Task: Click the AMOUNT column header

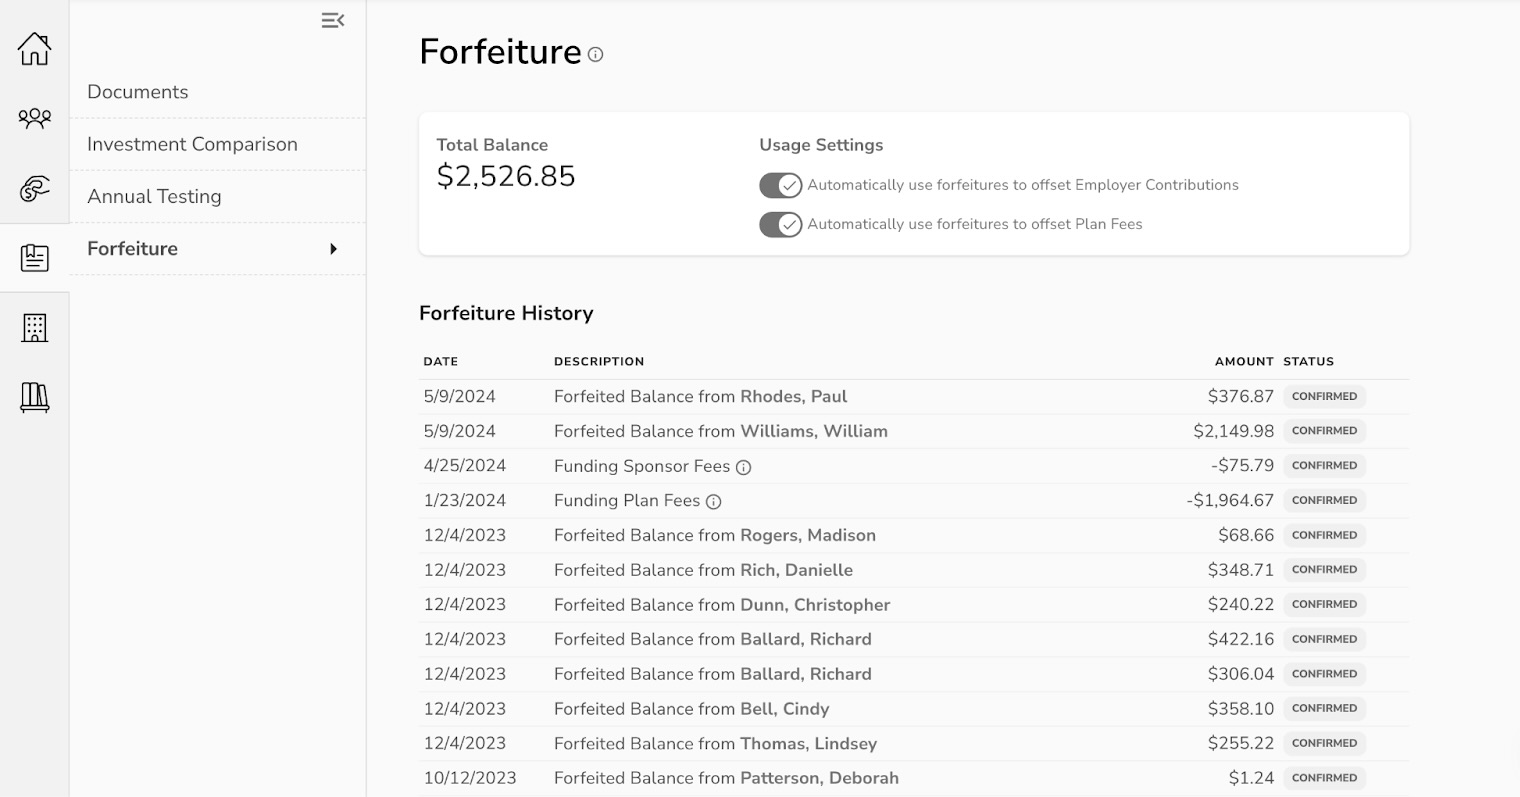Action: point(1244,362)
